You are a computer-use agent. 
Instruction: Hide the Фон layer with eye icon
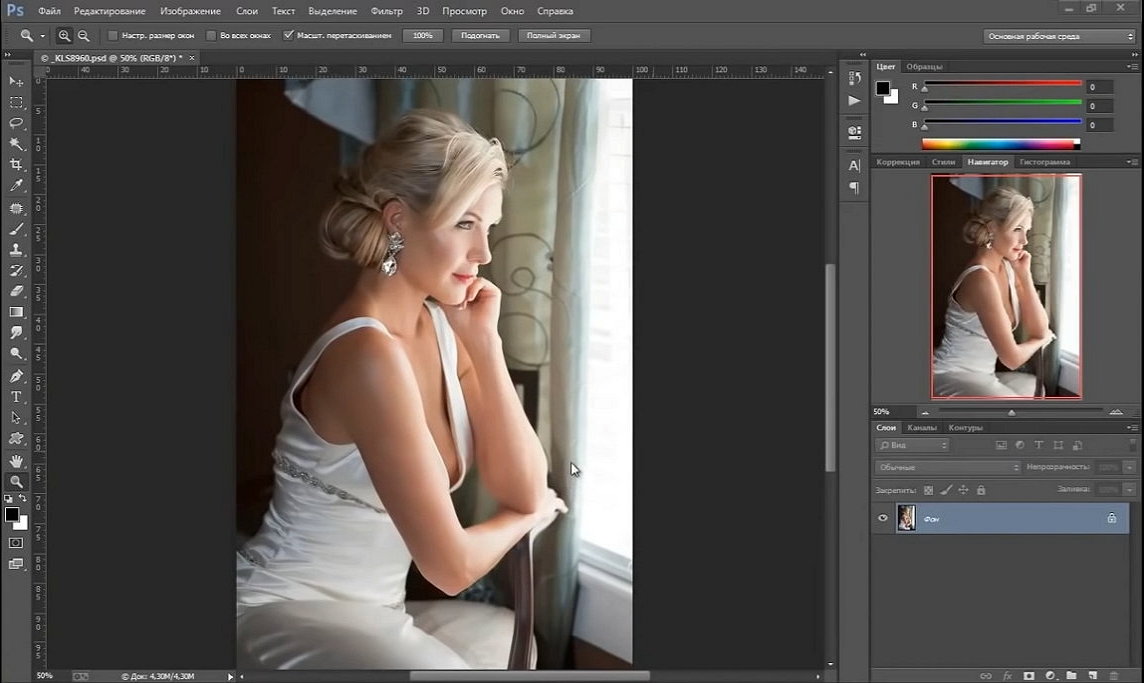tap(883, 518)
